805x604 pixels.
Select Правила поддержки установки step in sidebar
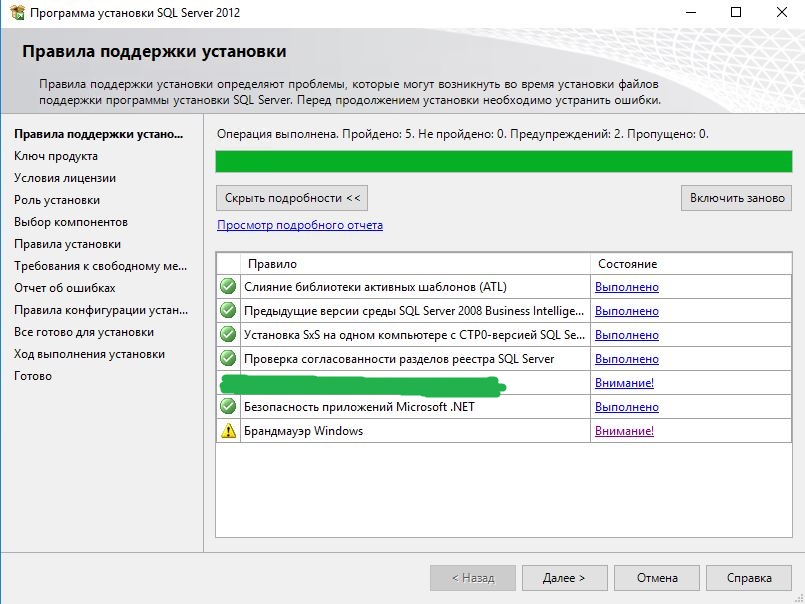tap(99, 134)
